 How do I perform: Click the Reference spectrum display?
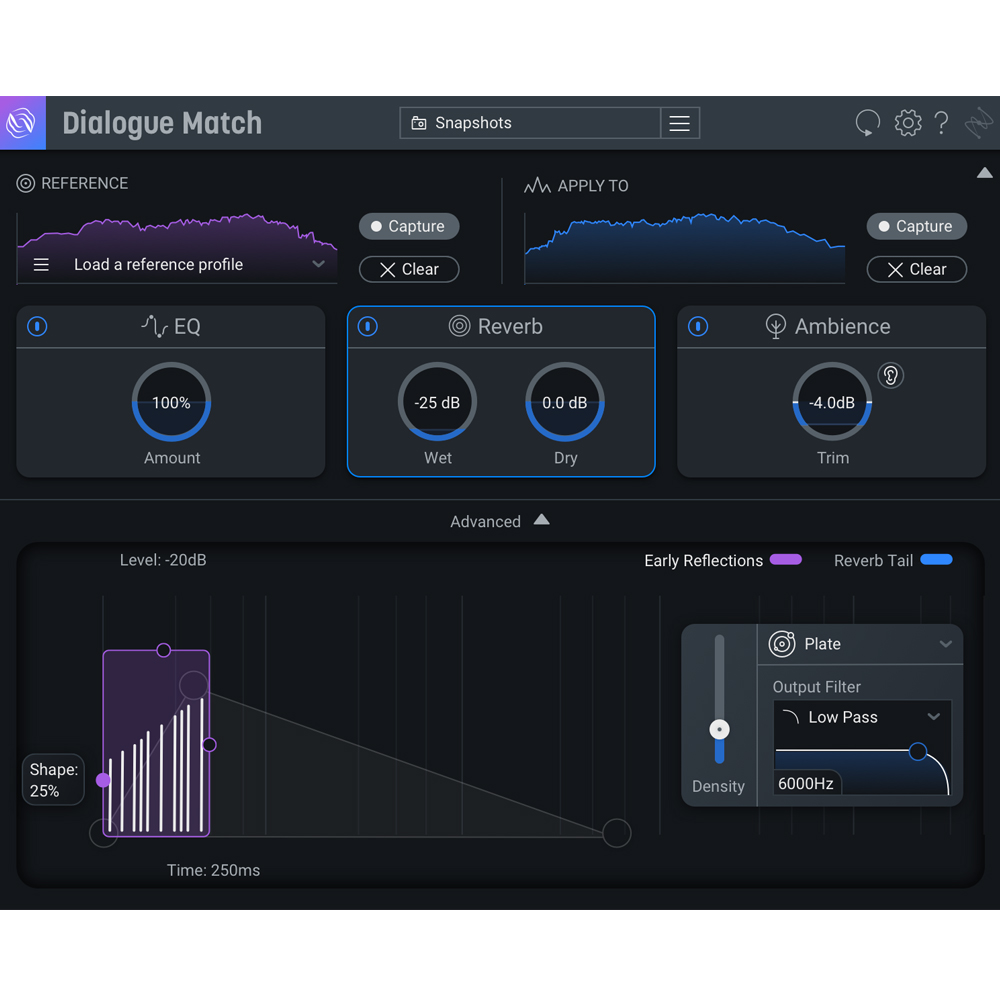point(177,248)
